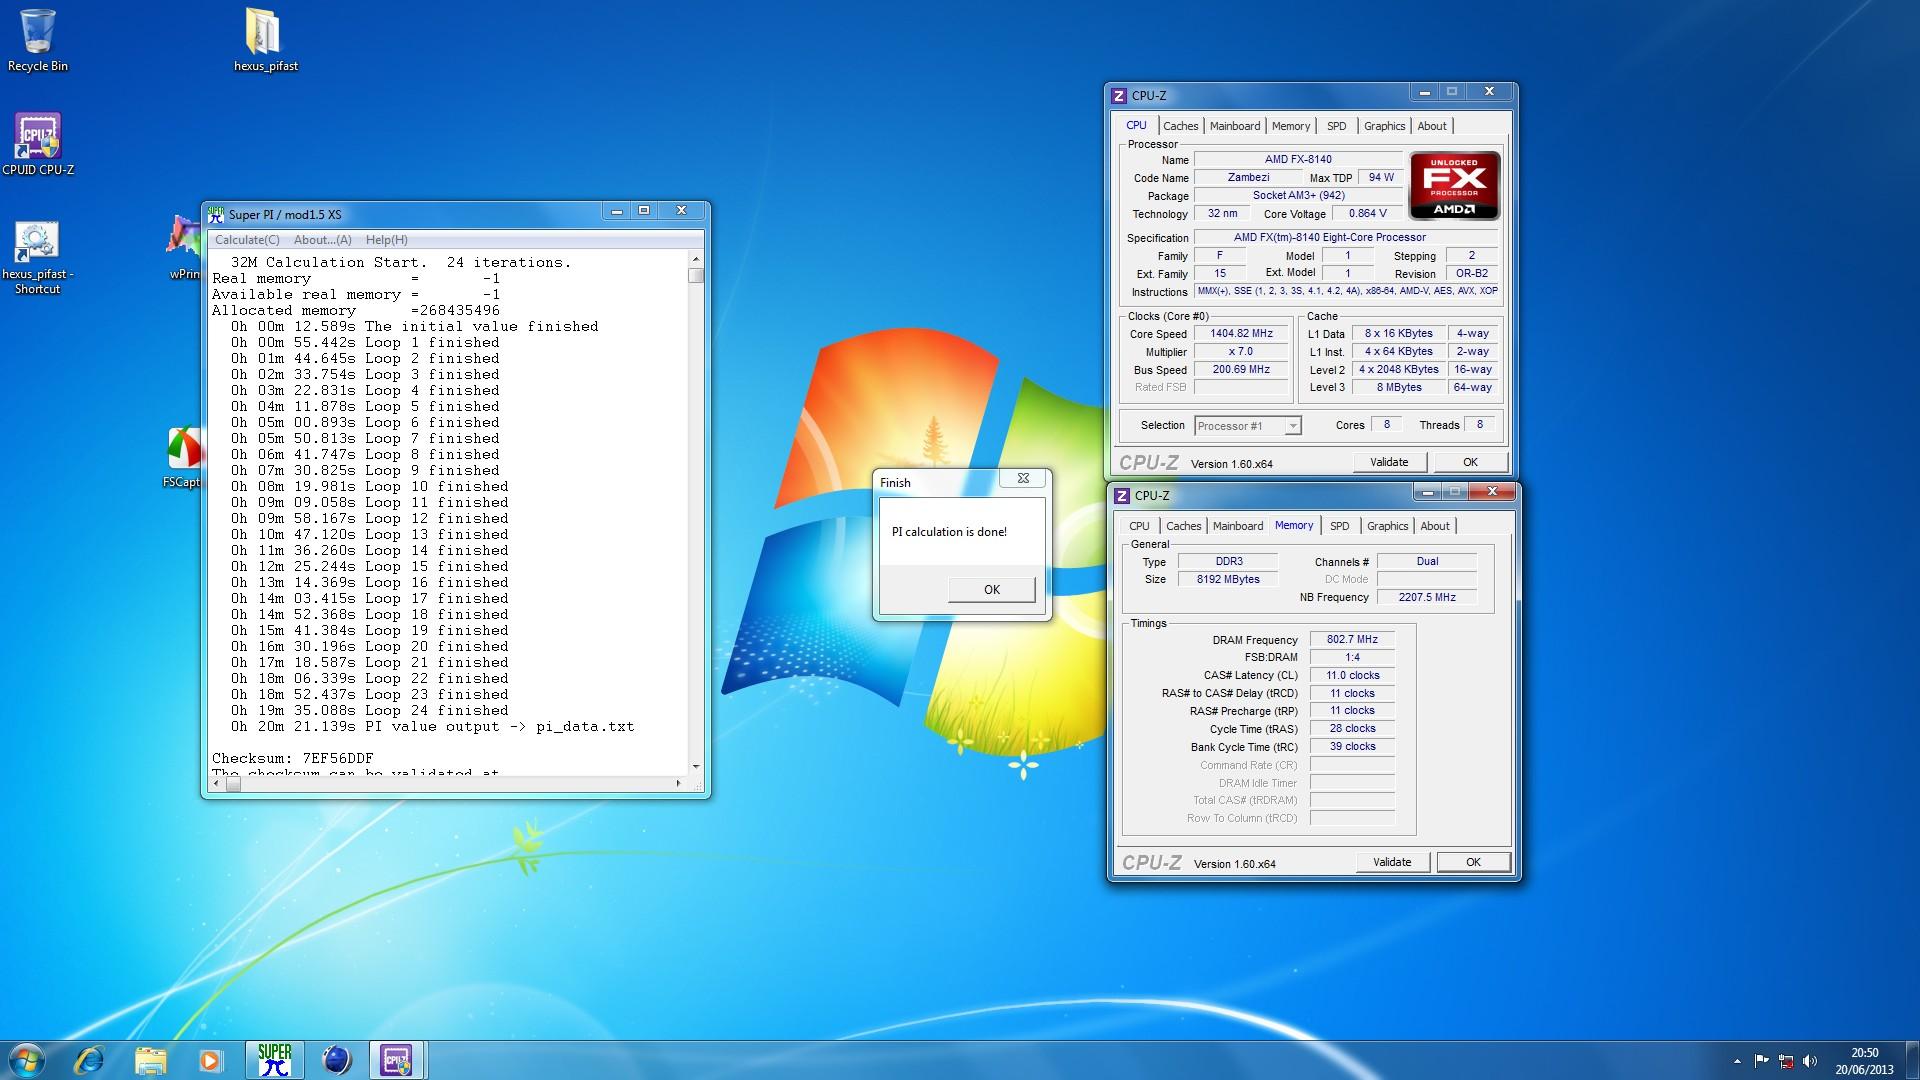Viewport: 1920px width, 1080px height.
Task: Open the Windows Start menu orb
Action: pyautogui.click(x=26, y=1060)
